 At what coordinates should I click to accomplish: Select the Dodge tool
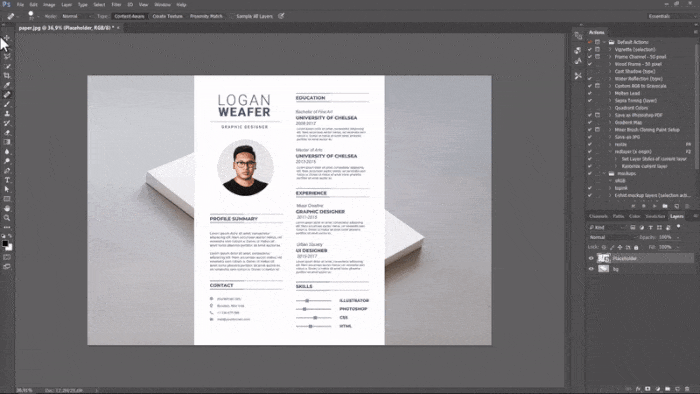7,161
